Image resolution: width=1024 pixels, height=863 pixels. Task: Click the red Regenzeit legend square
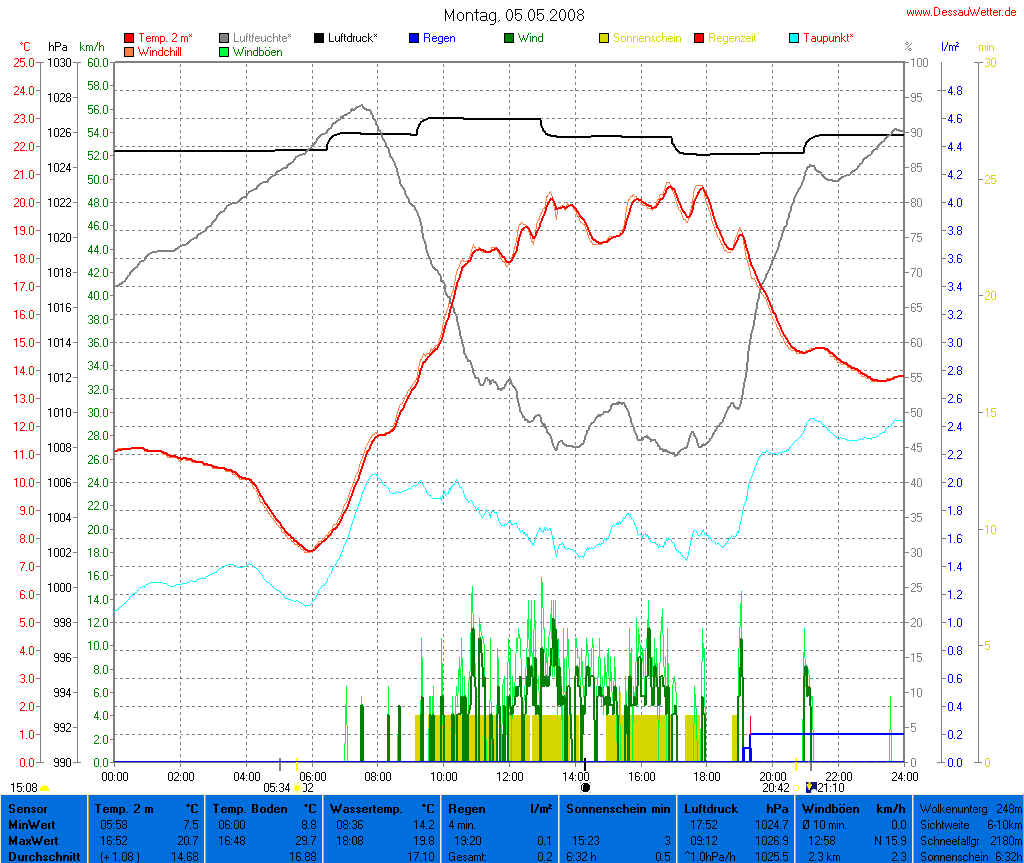point(699,38)
